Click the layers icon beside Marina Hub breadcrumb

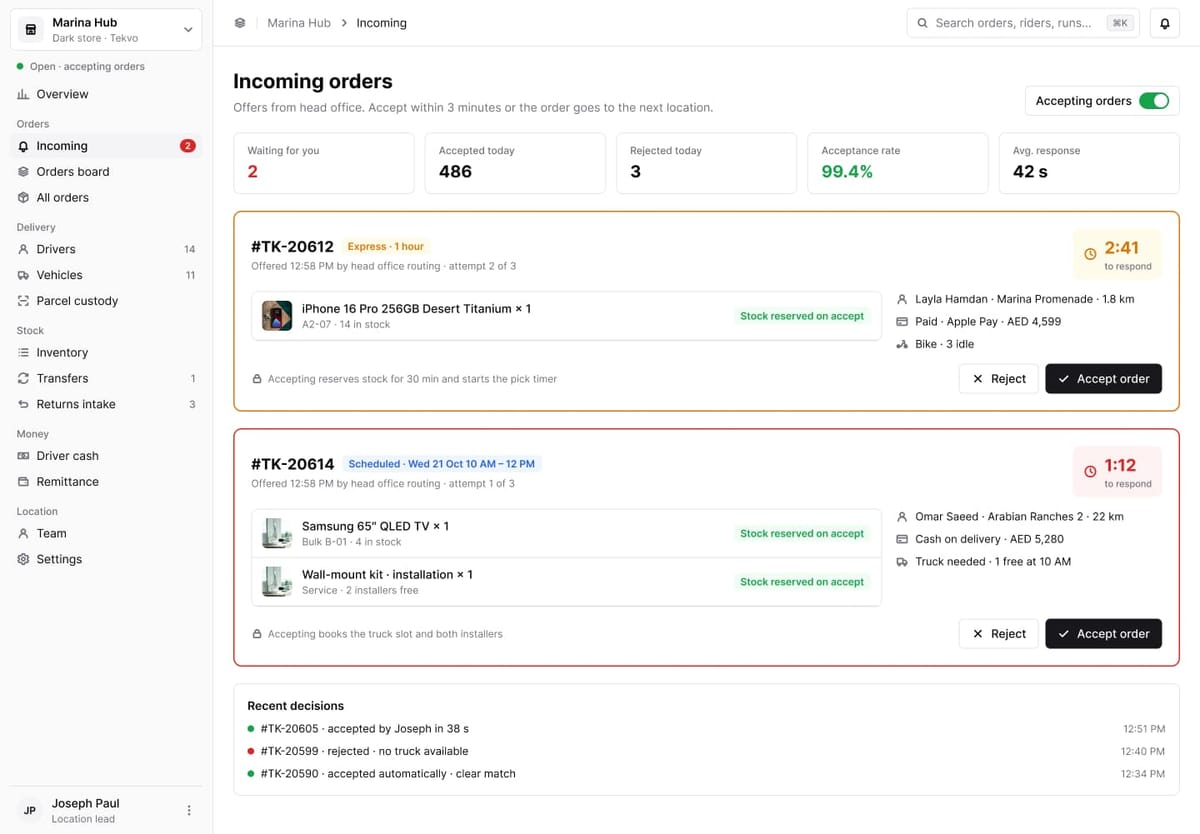point(240,23)
